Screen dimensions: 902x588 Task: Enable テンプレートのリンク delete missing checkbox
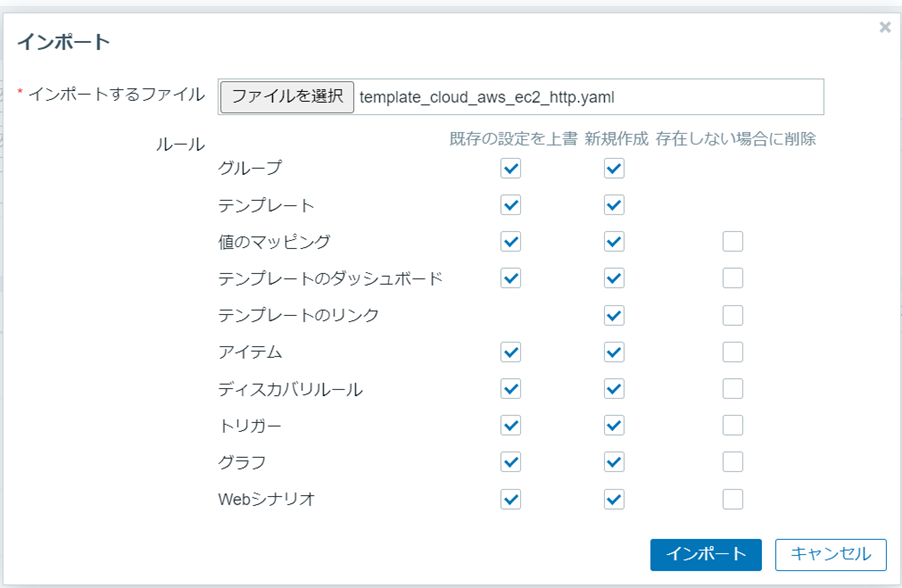point(733,315)
